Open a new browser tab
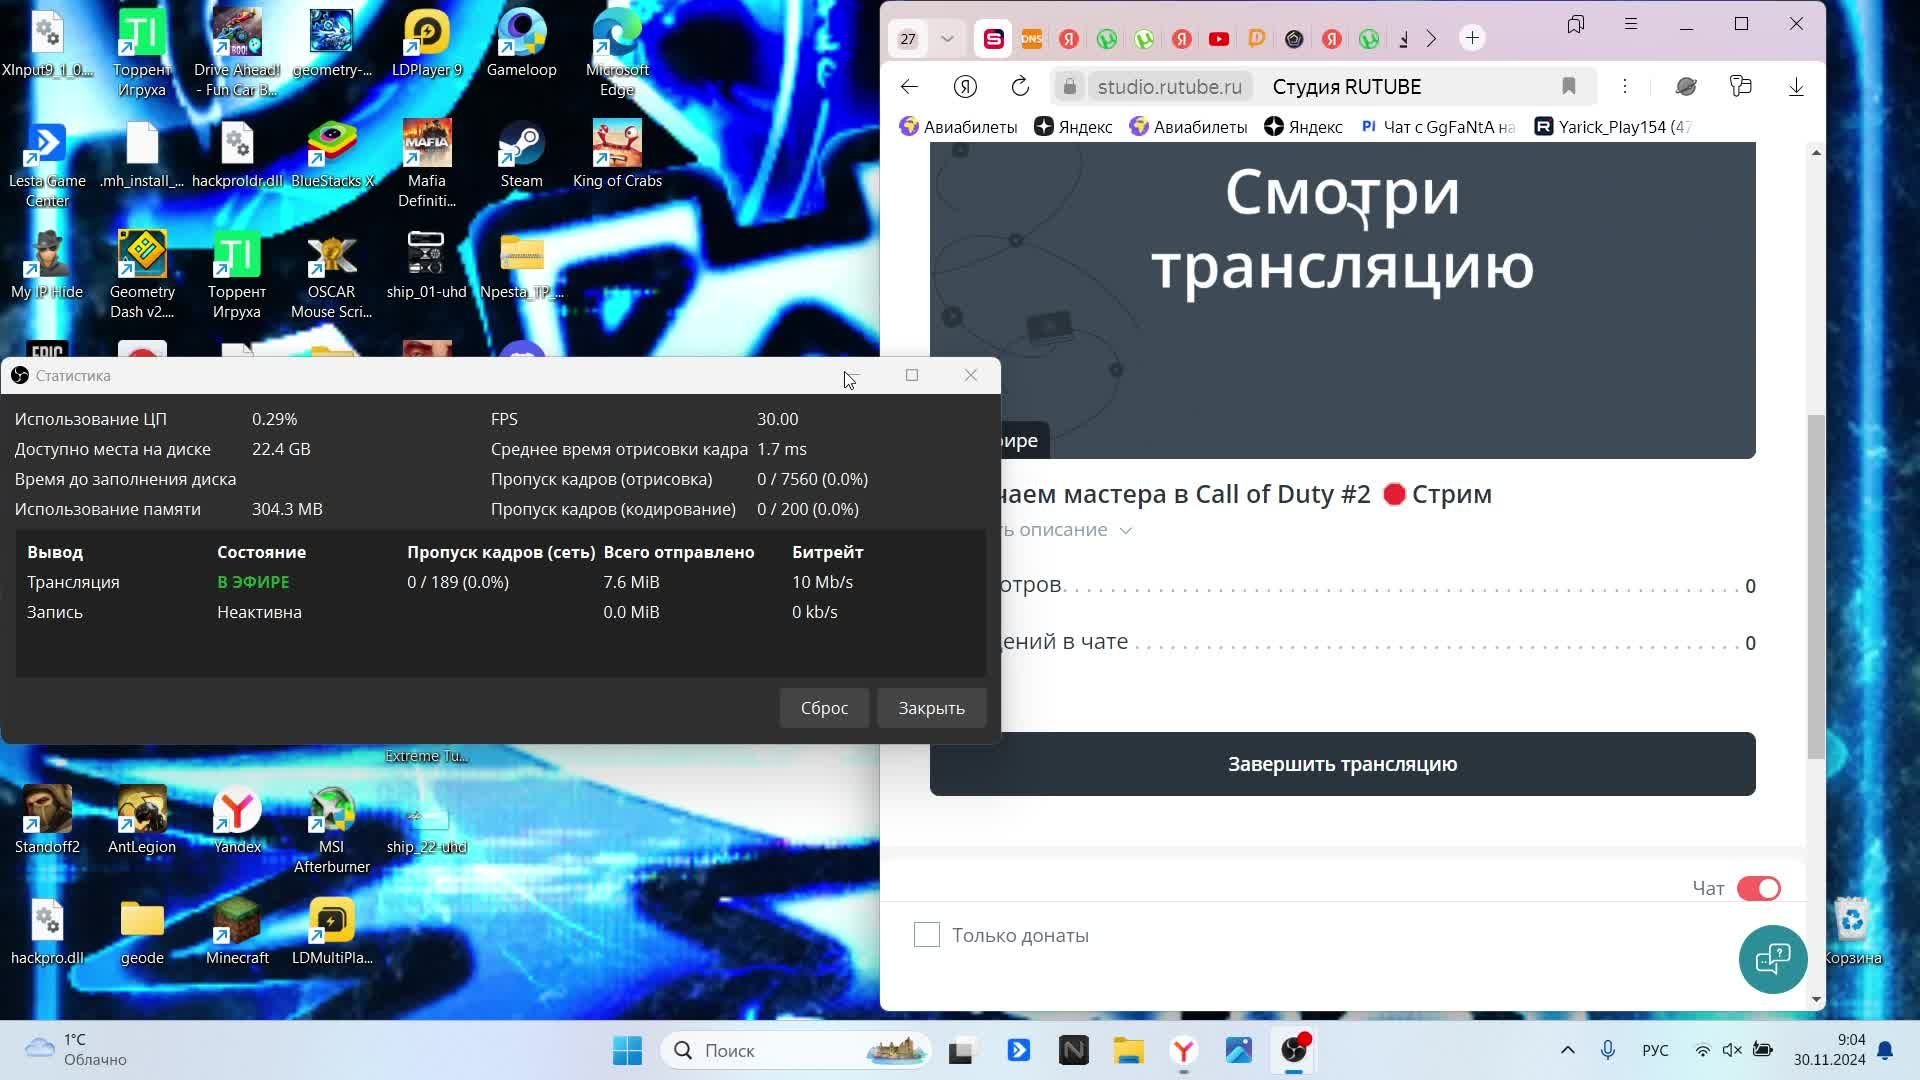The height and width of the screenshot is (1080, 1920). (1472, 38)
